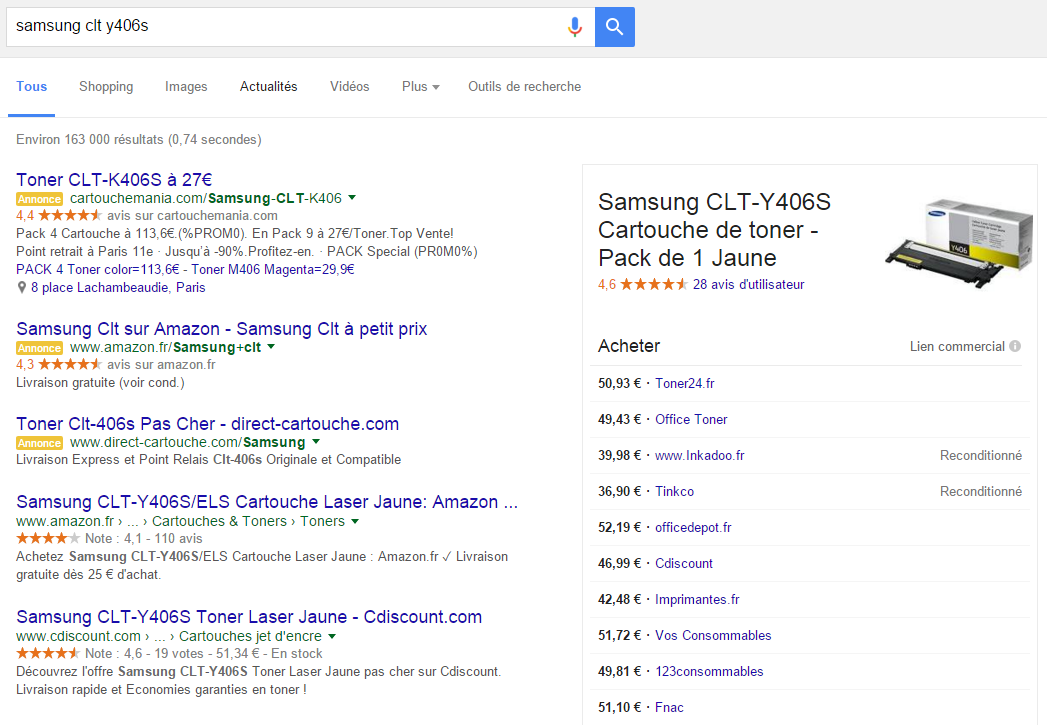Open the Tinkco seller link
This screenshot has height=725, width=1047.
tap(674, 491)
